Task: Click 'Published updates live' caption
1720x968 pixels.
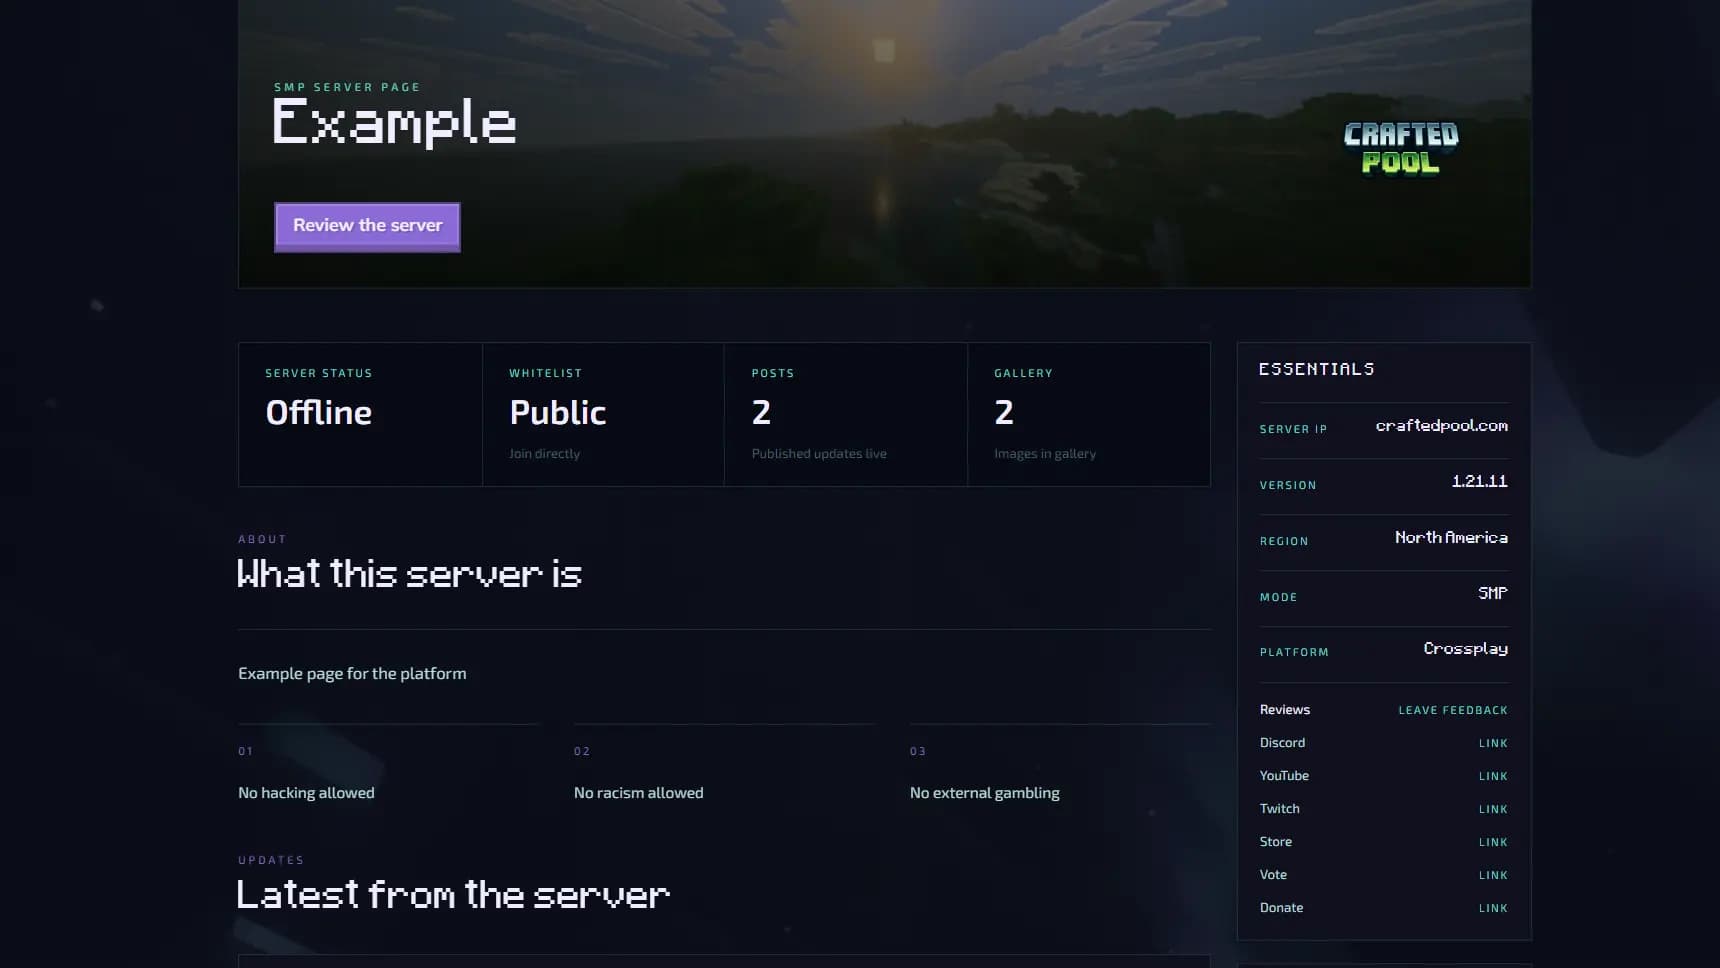Action: [819, 454]
